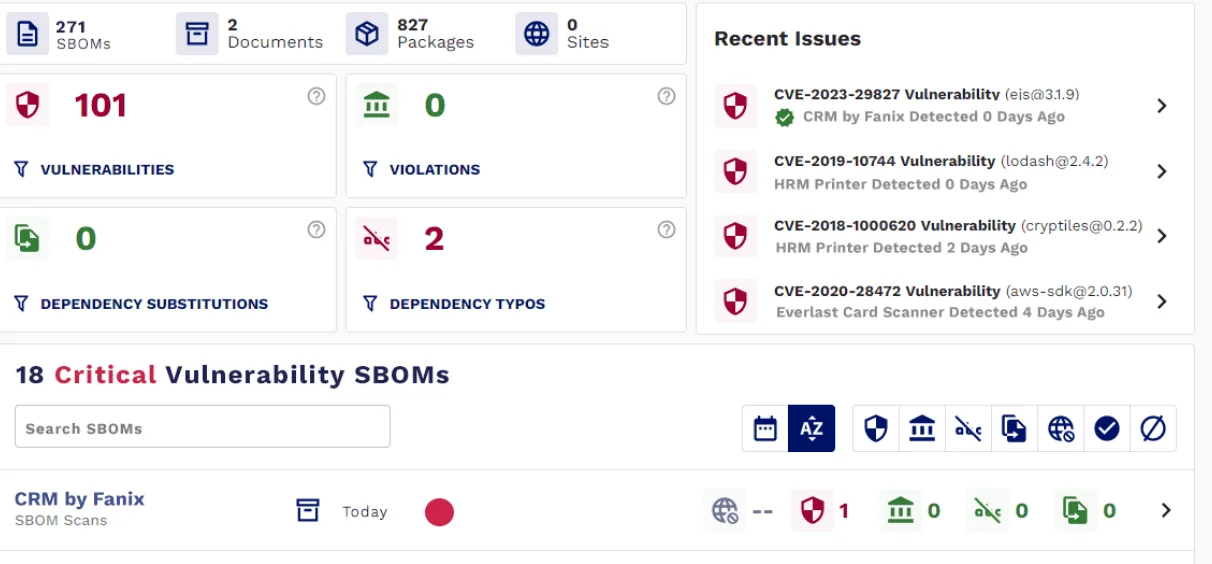This screenshot has width=1212, height=564.
Task: Expand CVE-2019-10744 lodash issue
Action: click(x=1161, y=171)
